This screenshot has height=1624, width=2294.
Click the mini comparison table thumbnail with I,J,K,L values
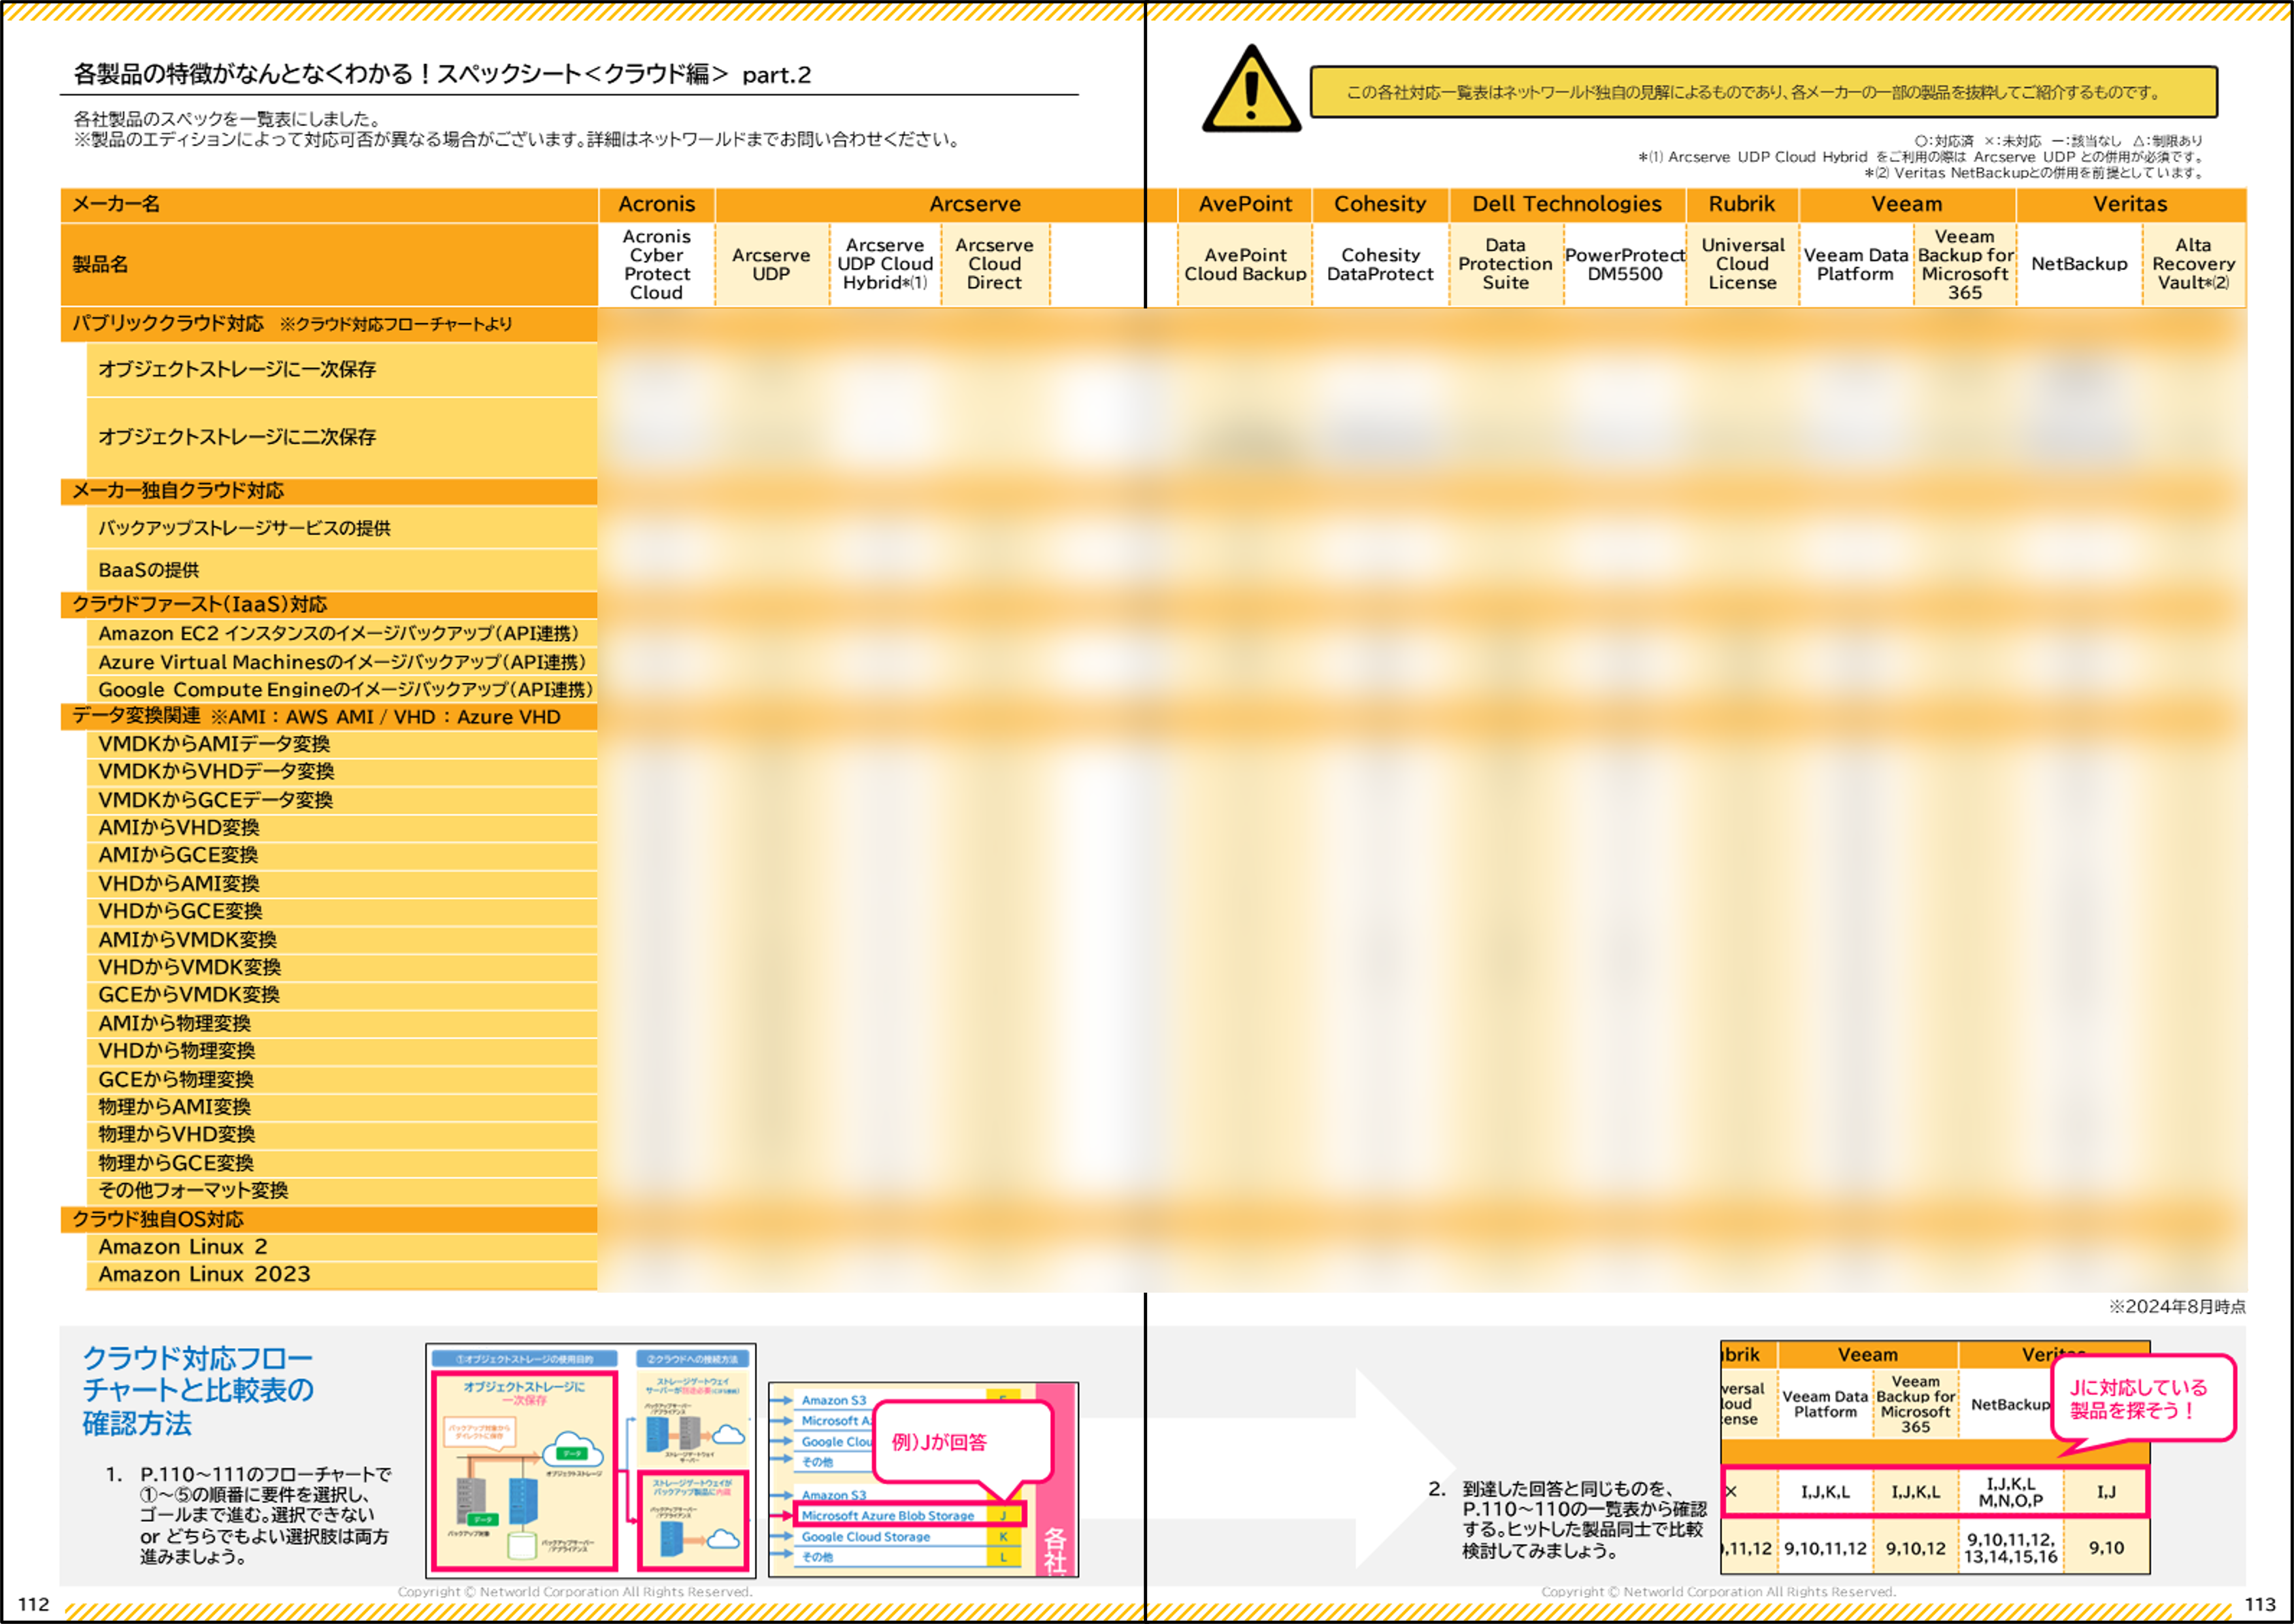coord(1935,1457)
